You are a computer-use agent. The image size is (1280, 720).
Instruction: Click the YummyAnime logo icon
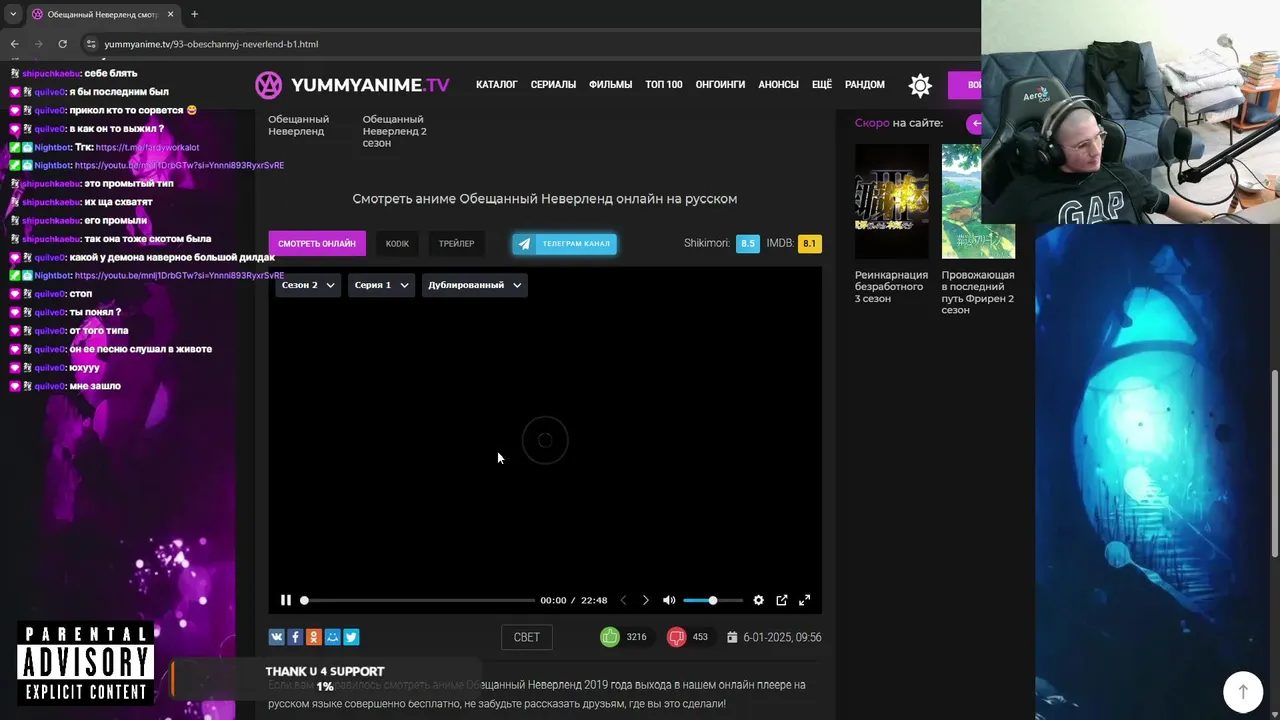(268, 85)
